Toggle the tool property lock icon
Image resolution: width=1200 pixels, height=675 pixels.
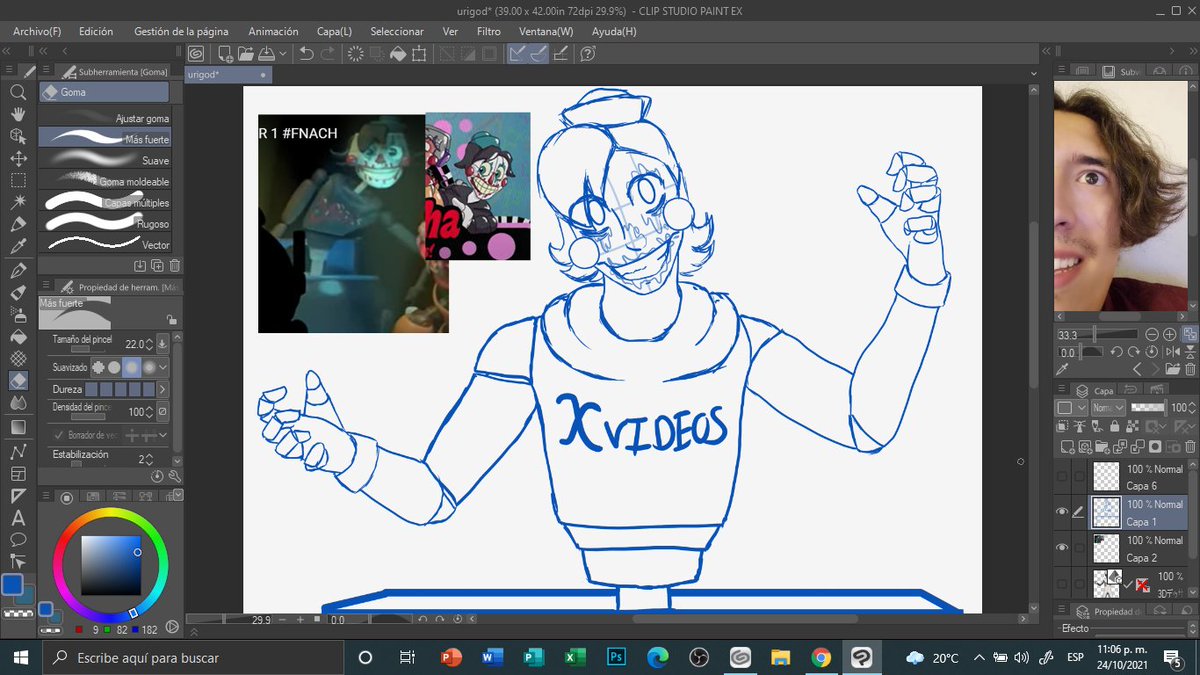click(x=172, y=319)
